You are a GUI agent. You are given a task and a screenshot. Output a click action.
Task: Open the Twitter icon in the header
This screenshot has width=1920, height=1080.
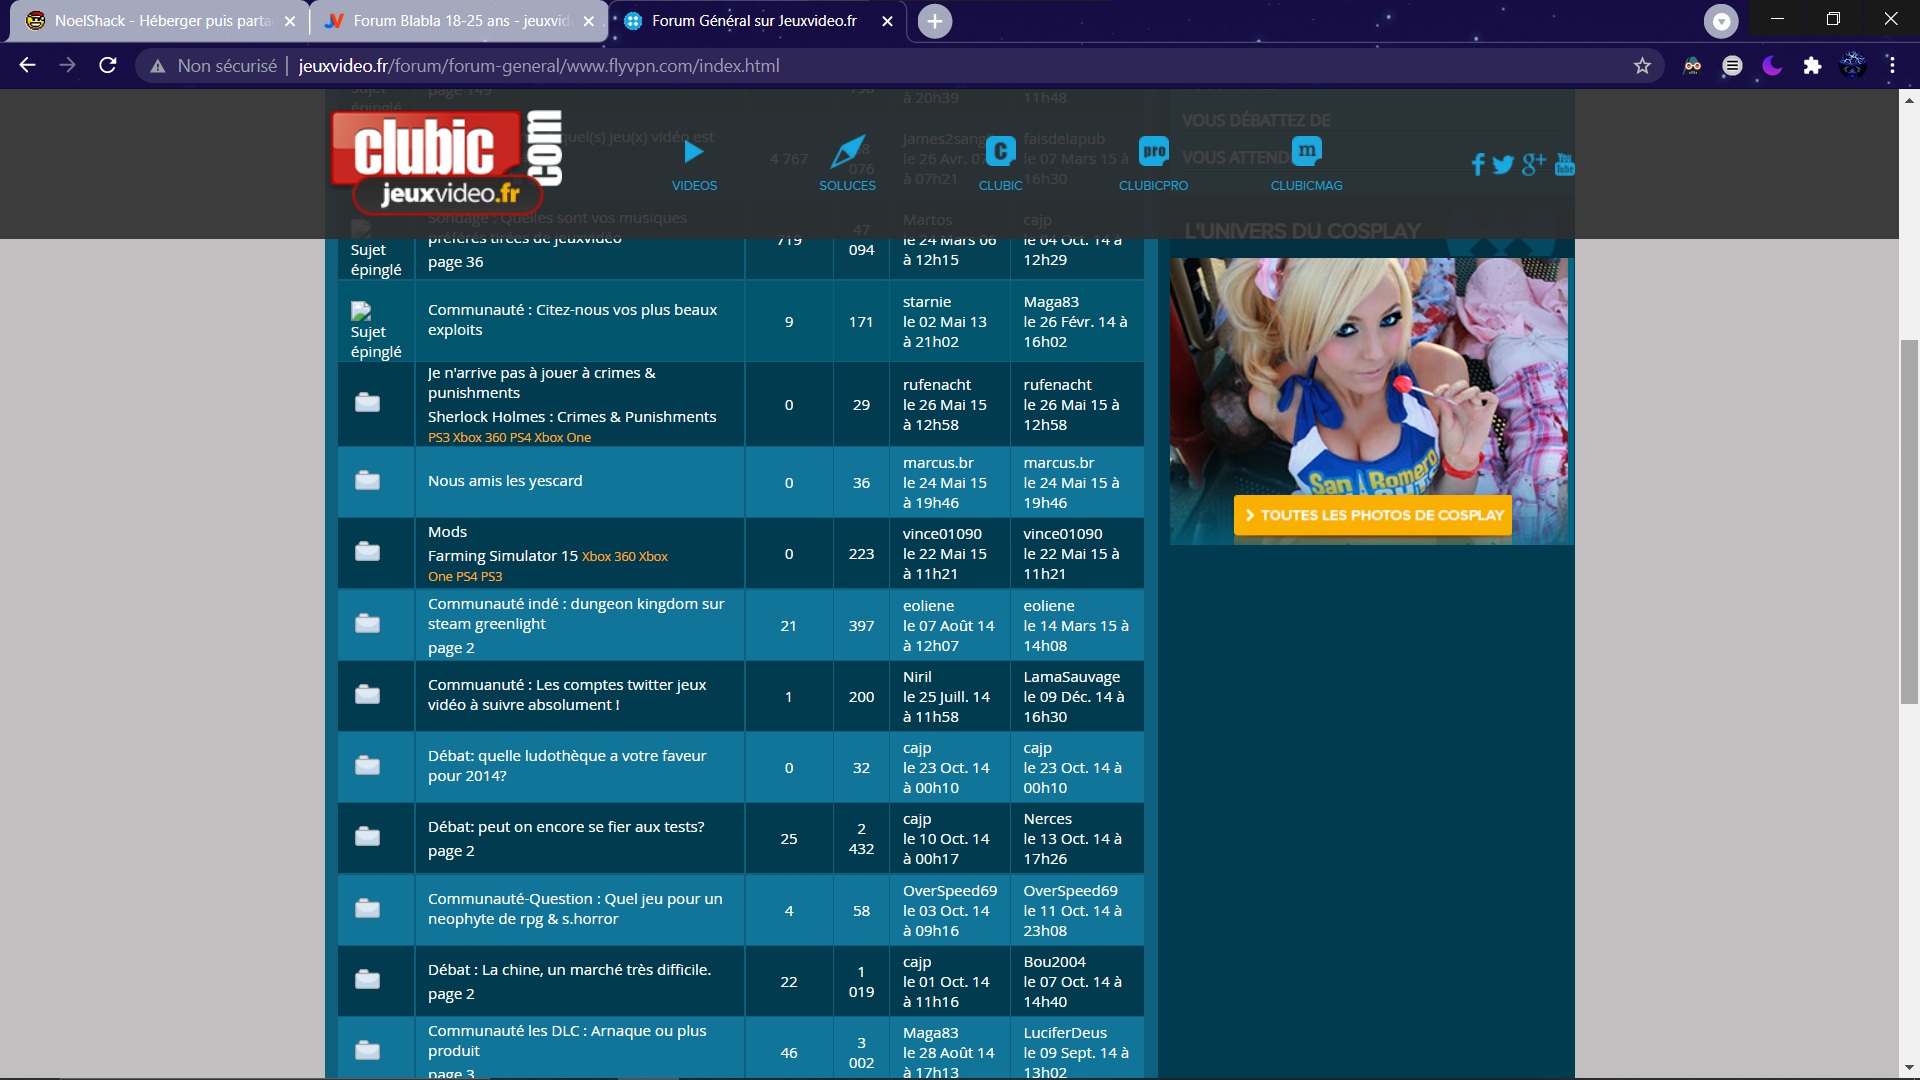(1503, 165)
